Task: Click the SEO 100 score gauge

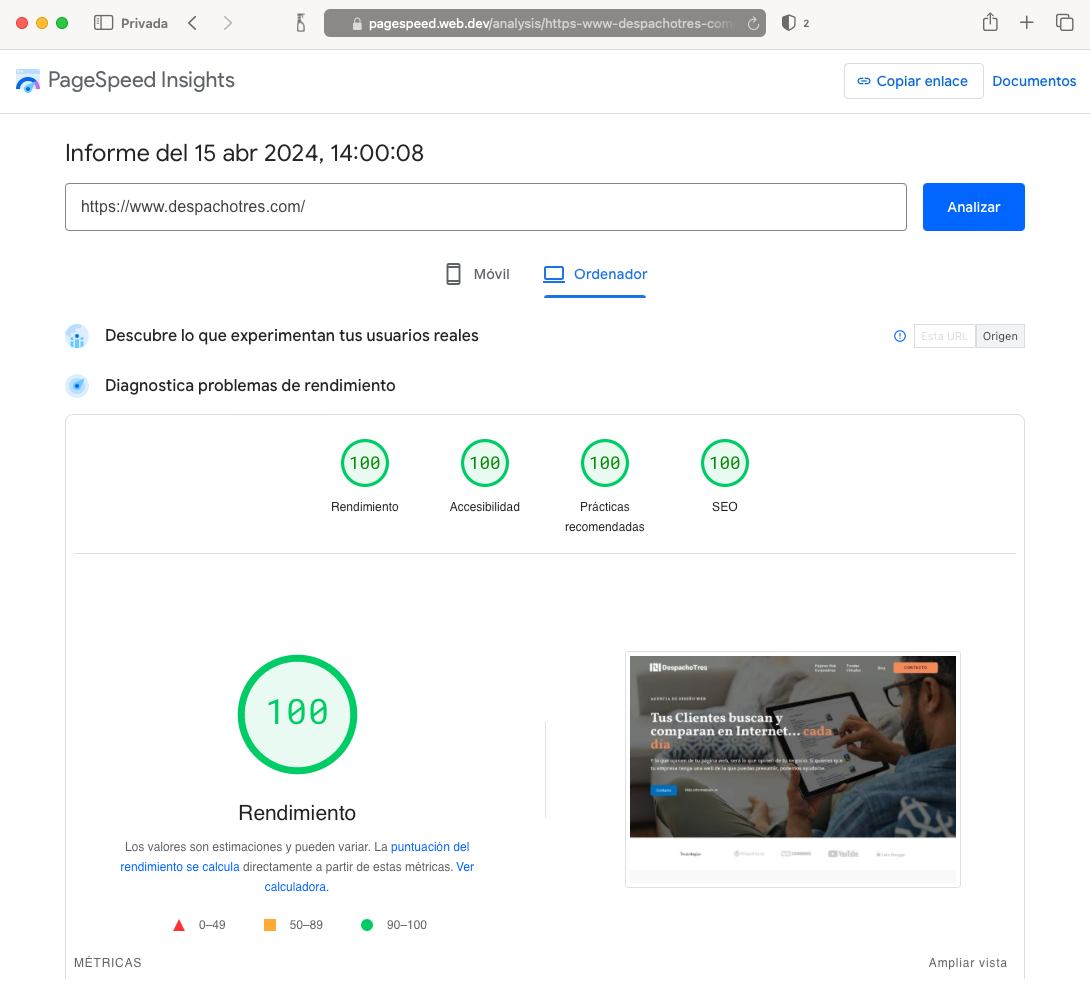Action: point(724,463)
